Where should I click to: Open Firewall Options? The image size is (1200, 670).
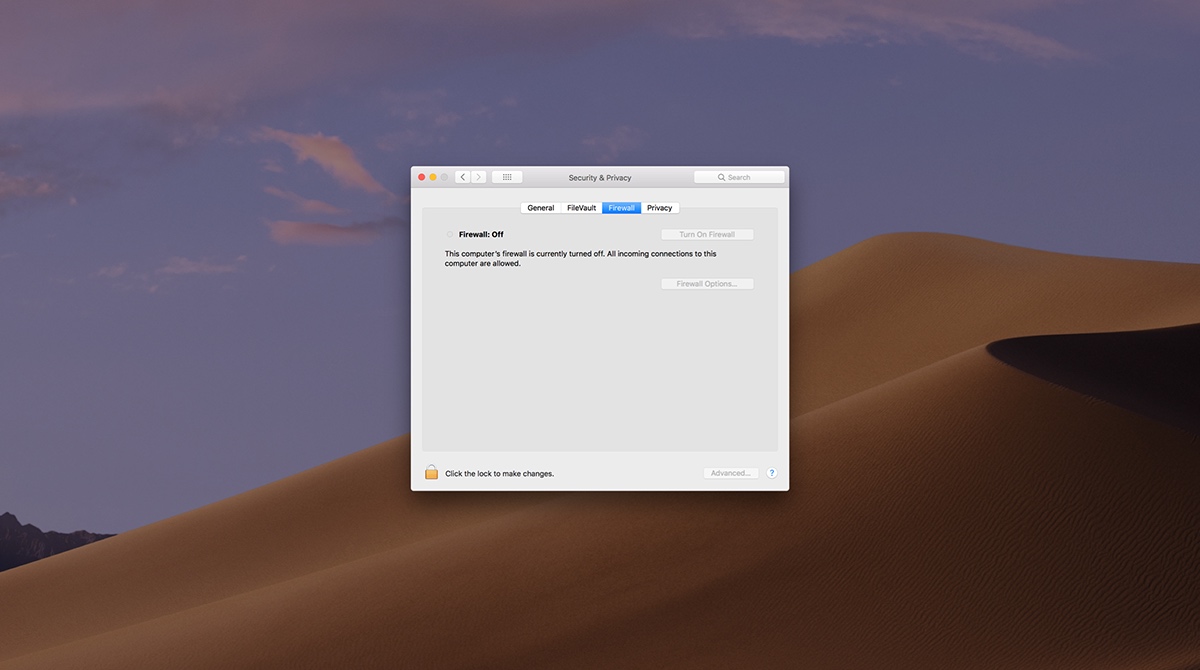[707, 283]
